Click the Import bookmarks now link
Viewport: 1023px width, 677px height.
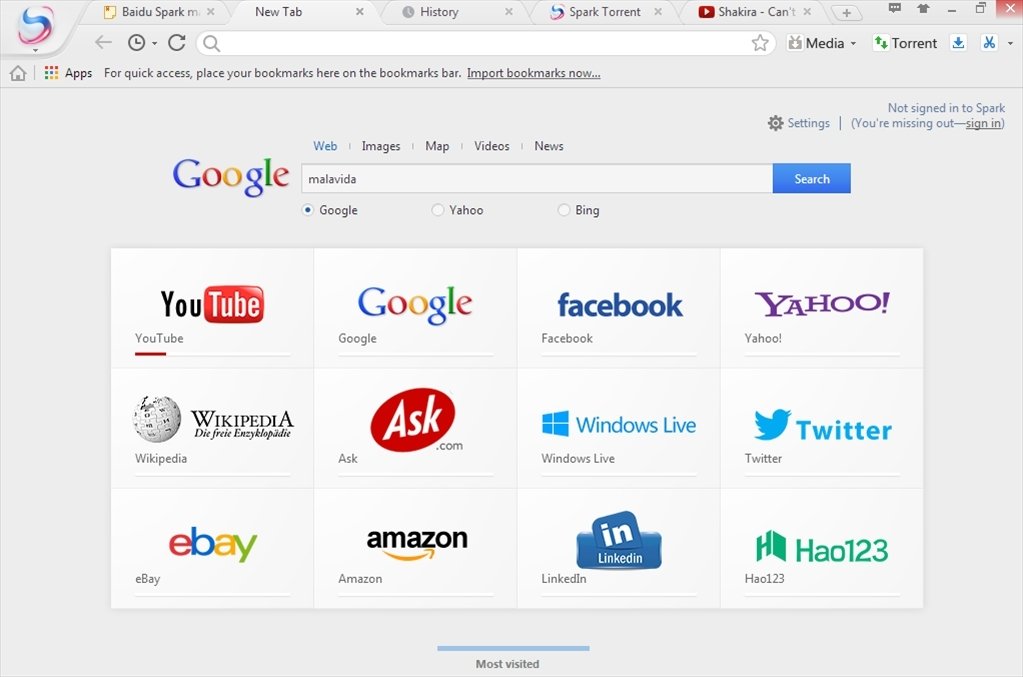[x=534, y=73]
